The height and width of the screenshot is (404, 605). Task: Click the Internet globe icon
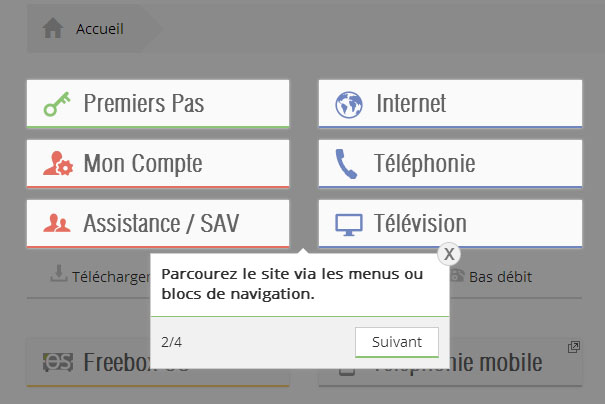click(x=349, y=103)
